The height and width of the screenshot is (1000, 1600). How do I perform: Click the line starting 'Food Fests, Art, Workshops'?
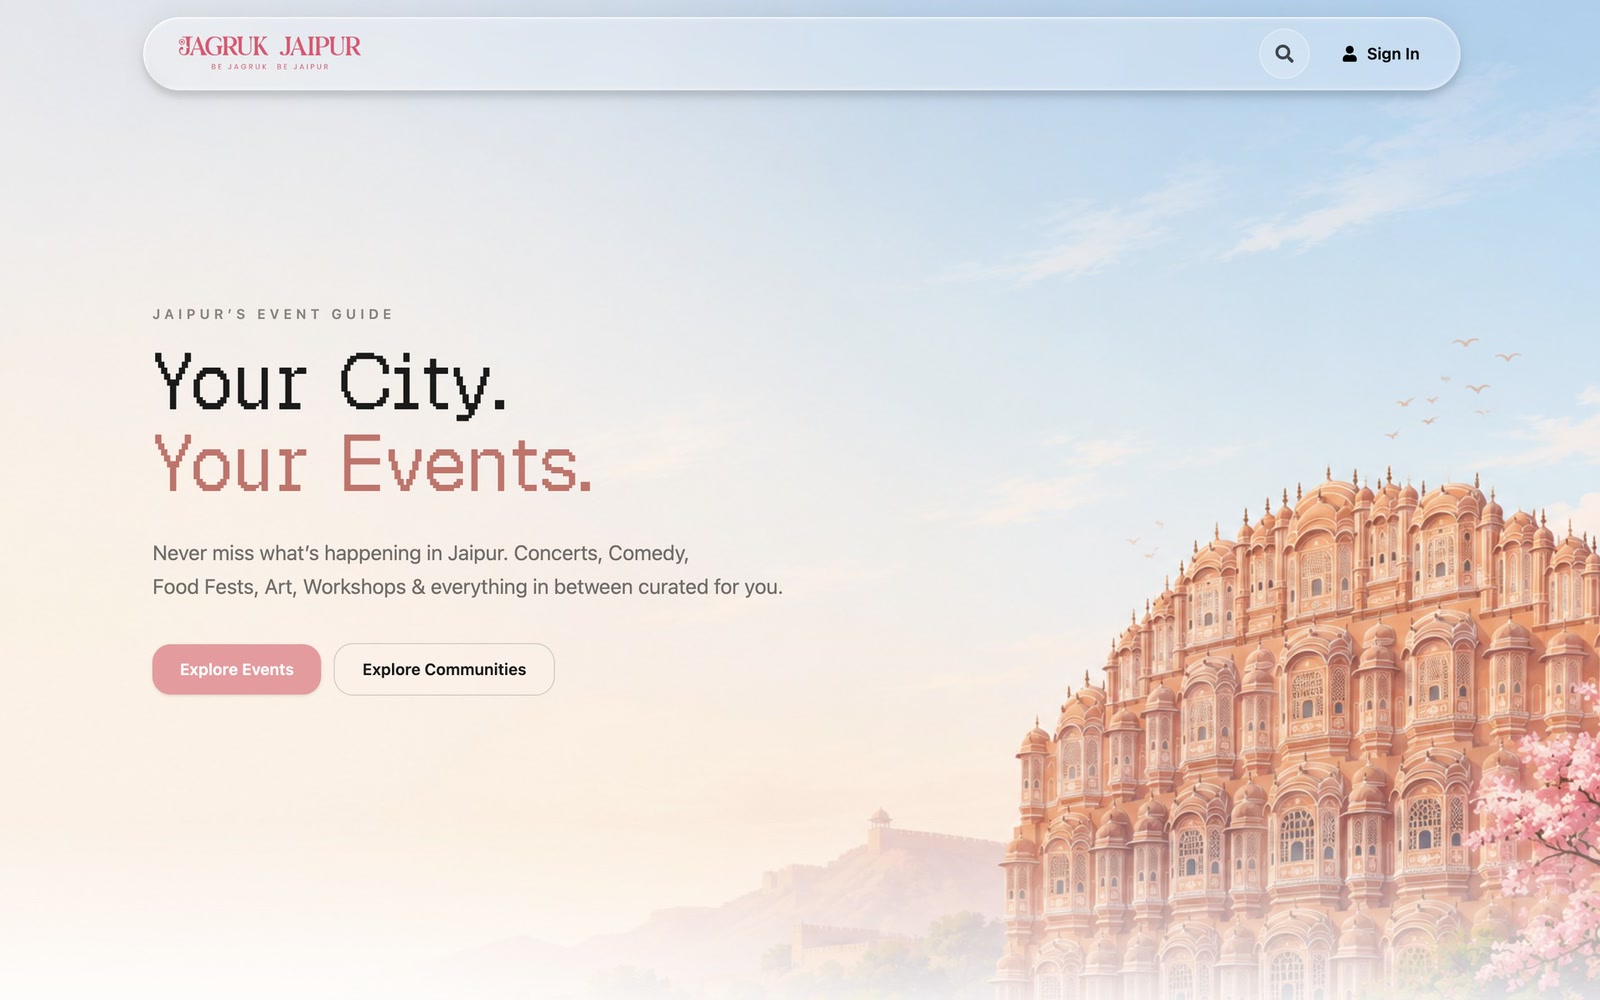[468, 587]
